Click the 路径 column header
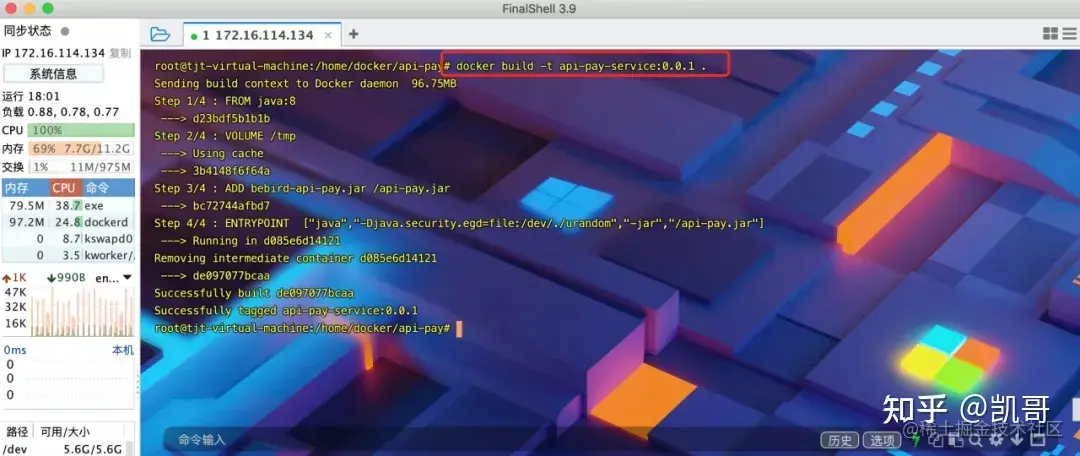 click(17, 432)
